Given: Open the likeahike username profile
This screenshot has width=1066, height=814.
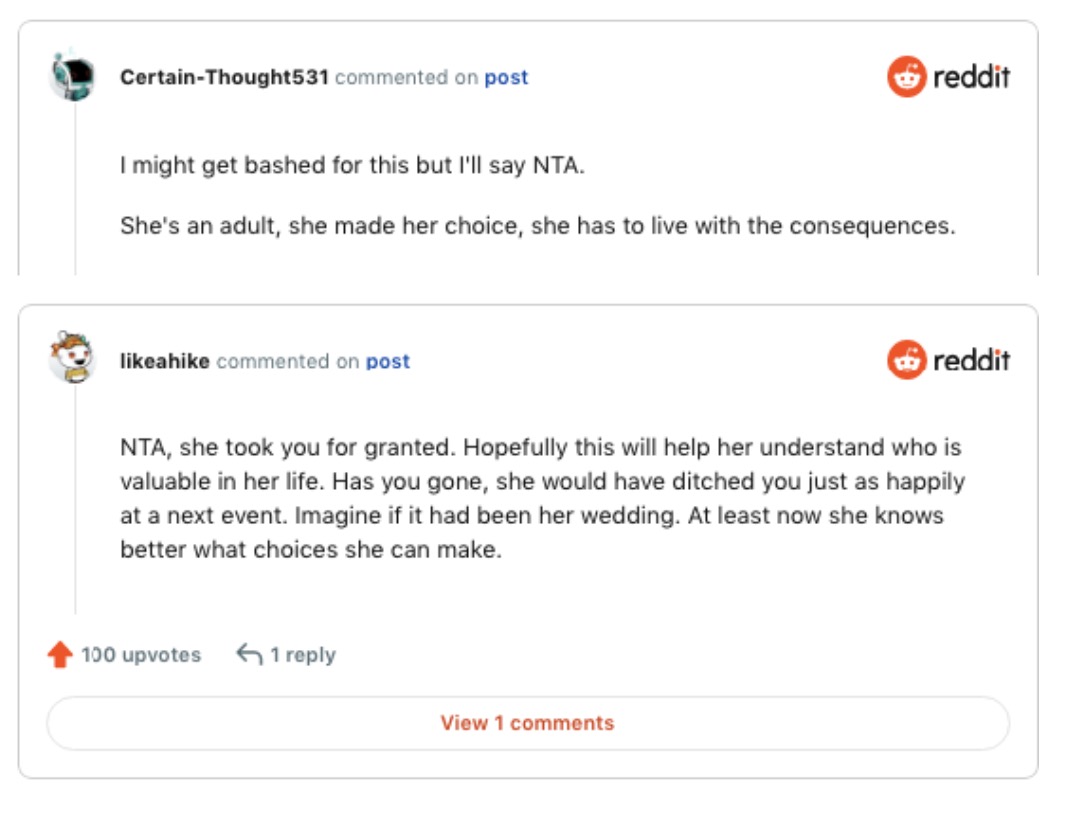Looking at the screenshot, I should click(164, 362).
